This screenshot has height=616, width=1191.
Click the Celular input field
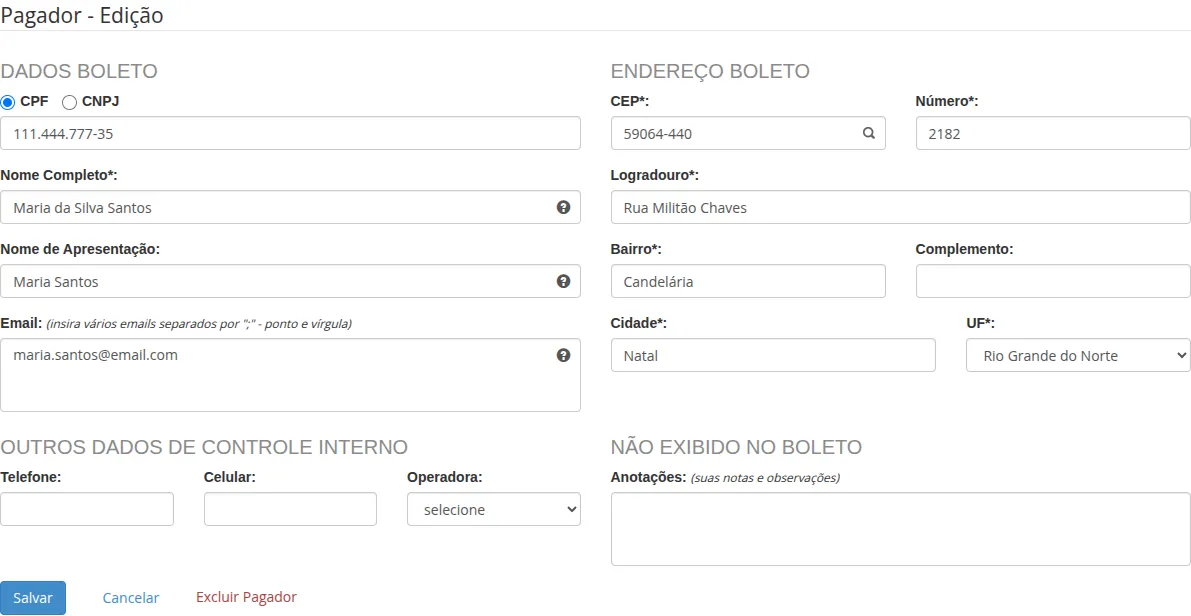point(290,509)
